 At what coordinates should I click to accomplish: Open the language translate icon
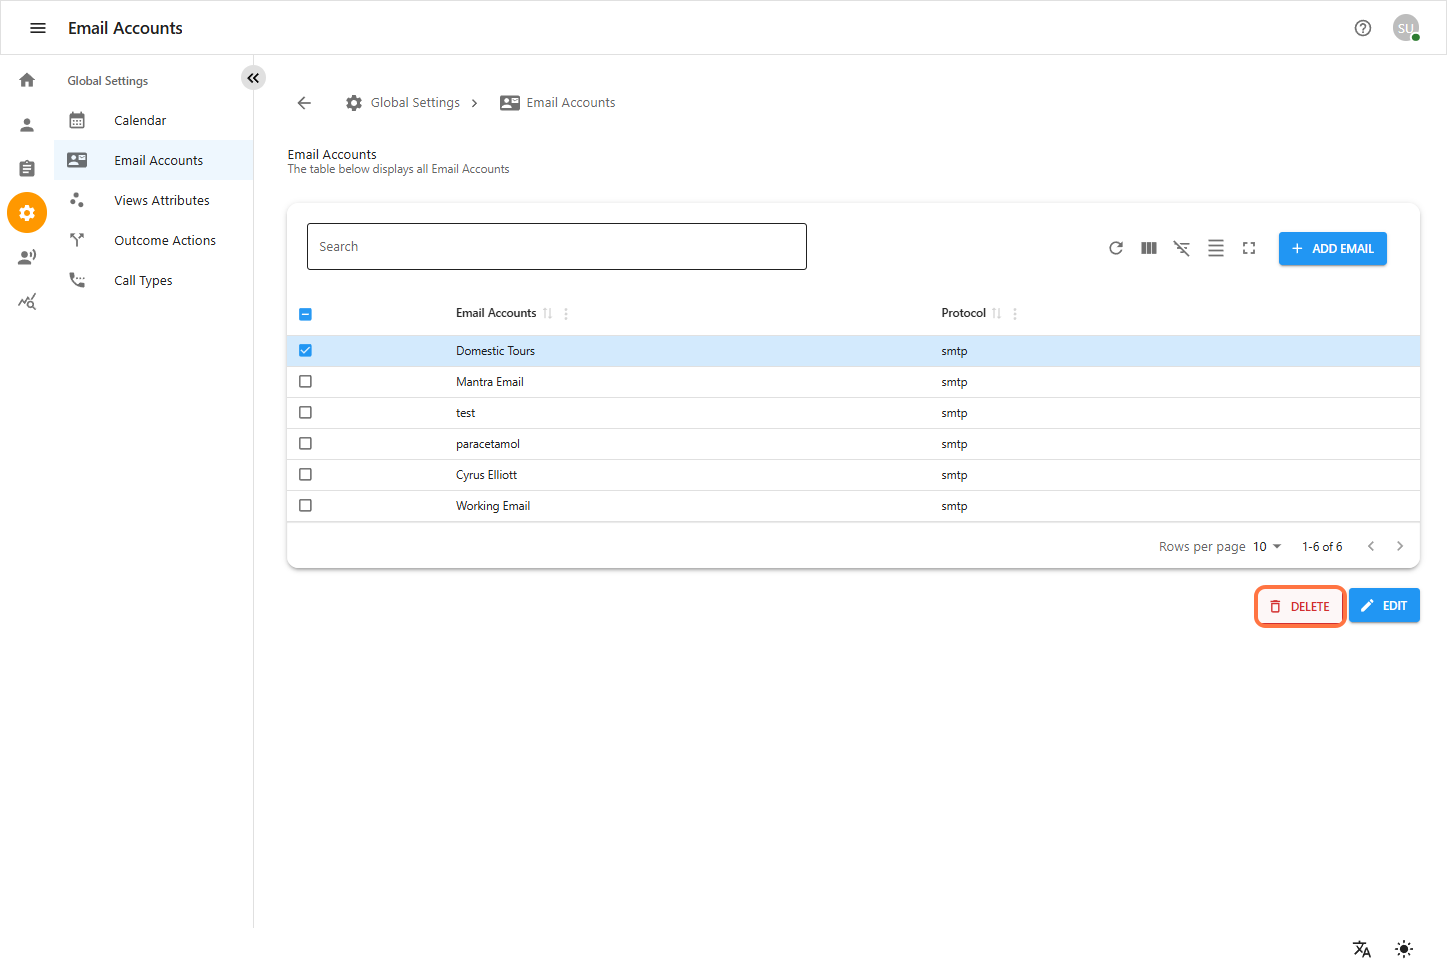(1362, 949)
